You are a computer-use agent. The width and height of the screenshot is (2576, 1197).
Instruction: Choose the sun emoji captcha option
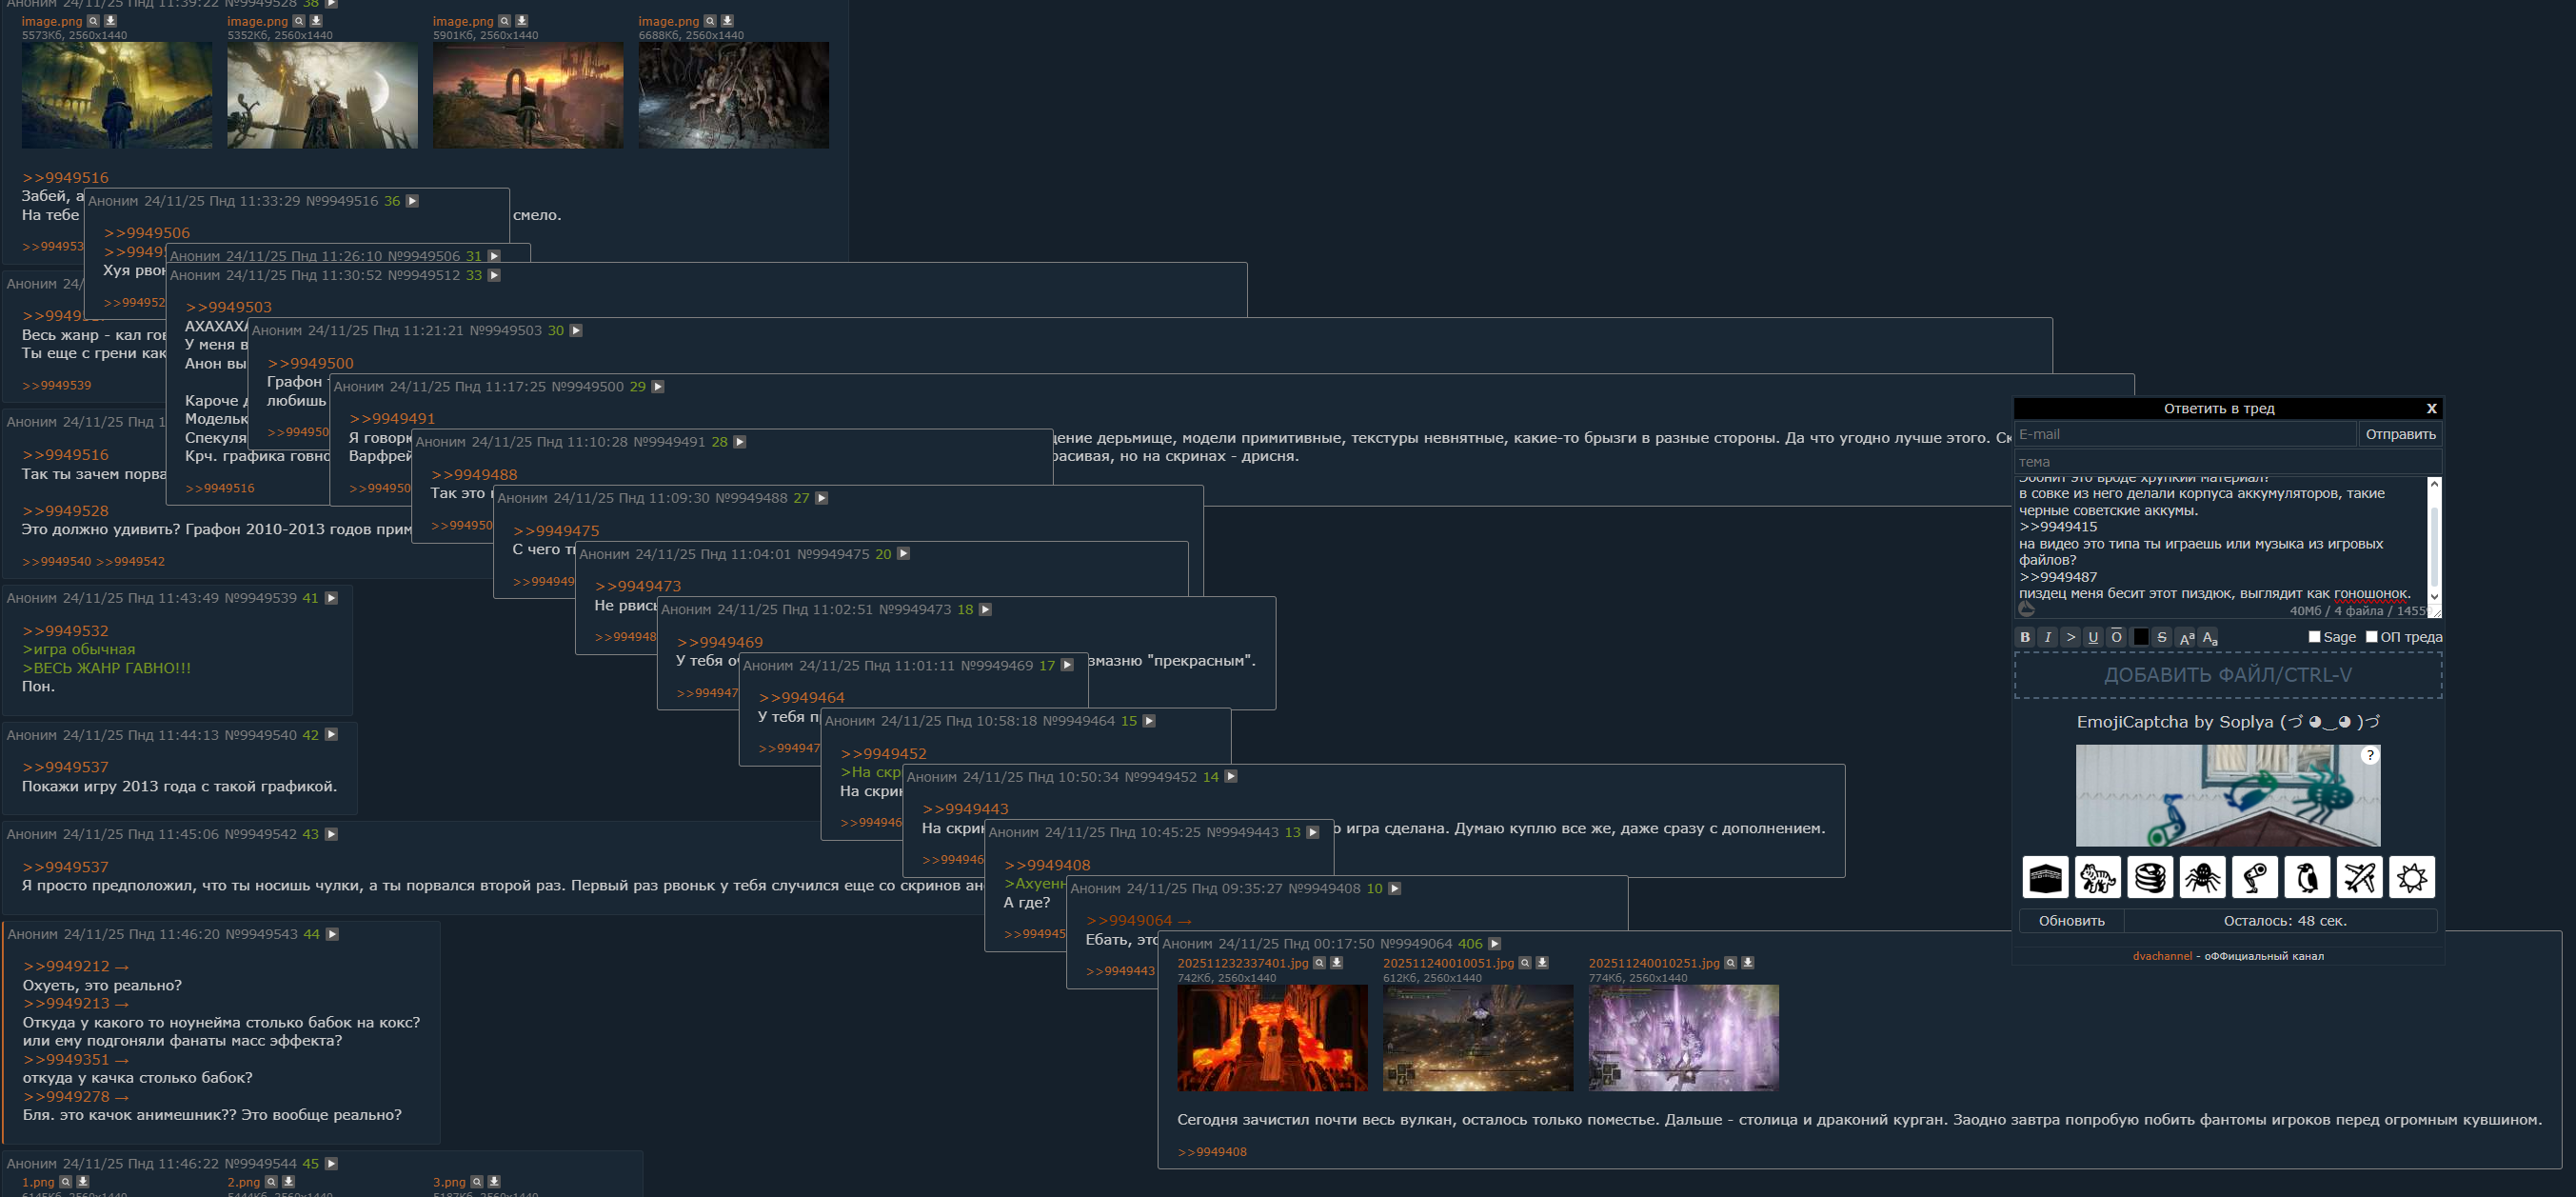point(2411,877)
